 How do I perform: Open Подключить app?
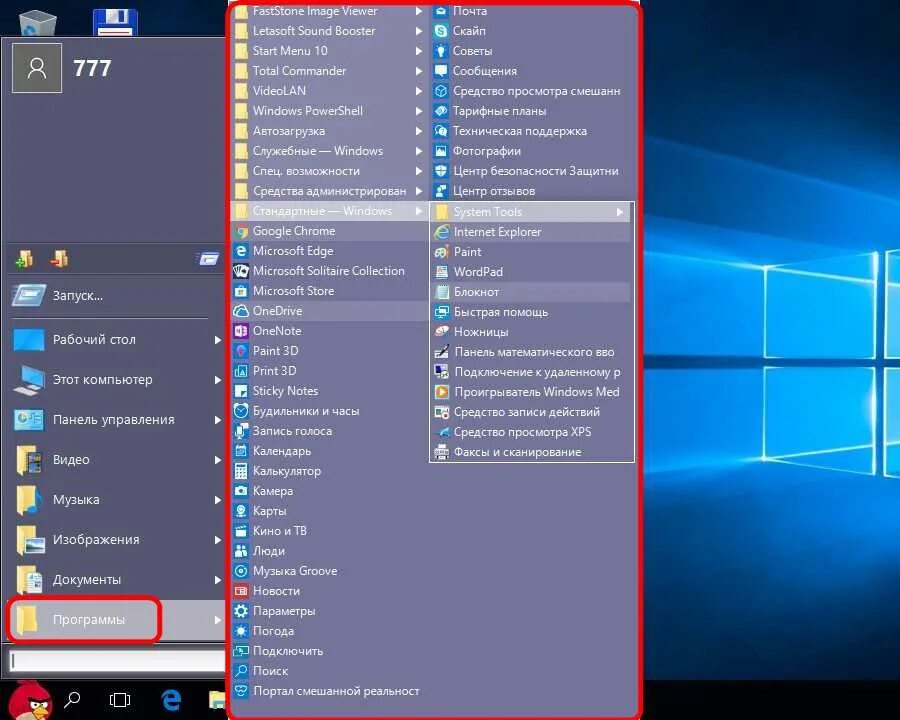click(329, 651)
